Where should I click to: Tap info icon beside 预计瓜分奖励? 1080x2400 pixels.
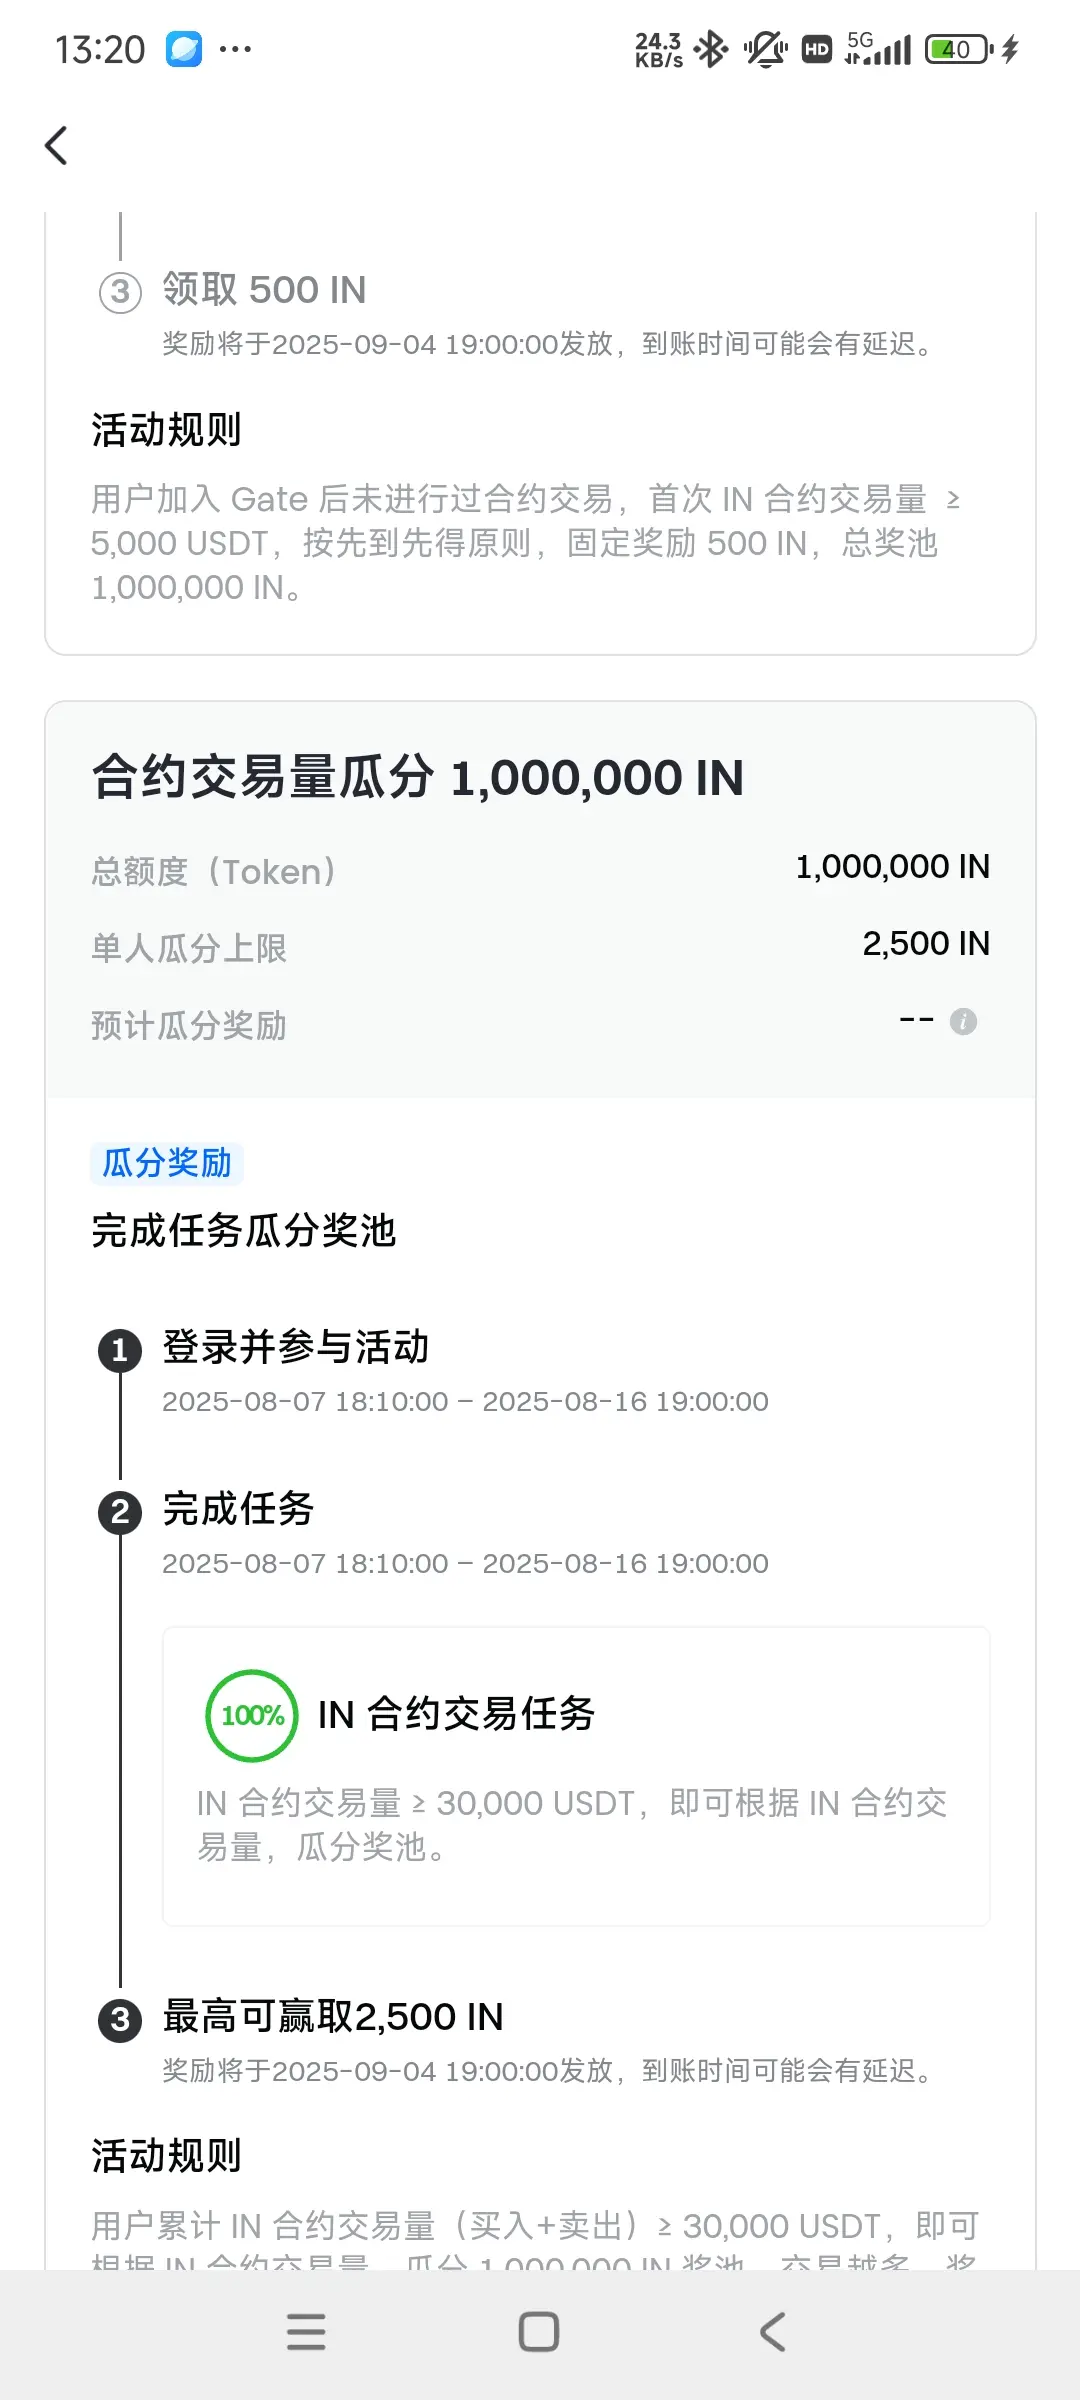pos(963,1021)
